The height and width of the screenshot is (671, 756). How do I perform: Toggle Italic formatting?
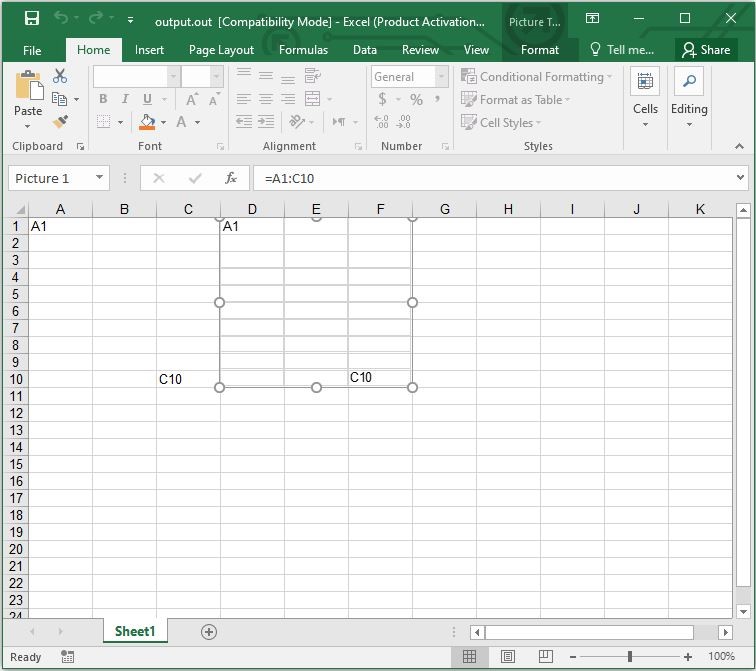click(x=125, y=99)
